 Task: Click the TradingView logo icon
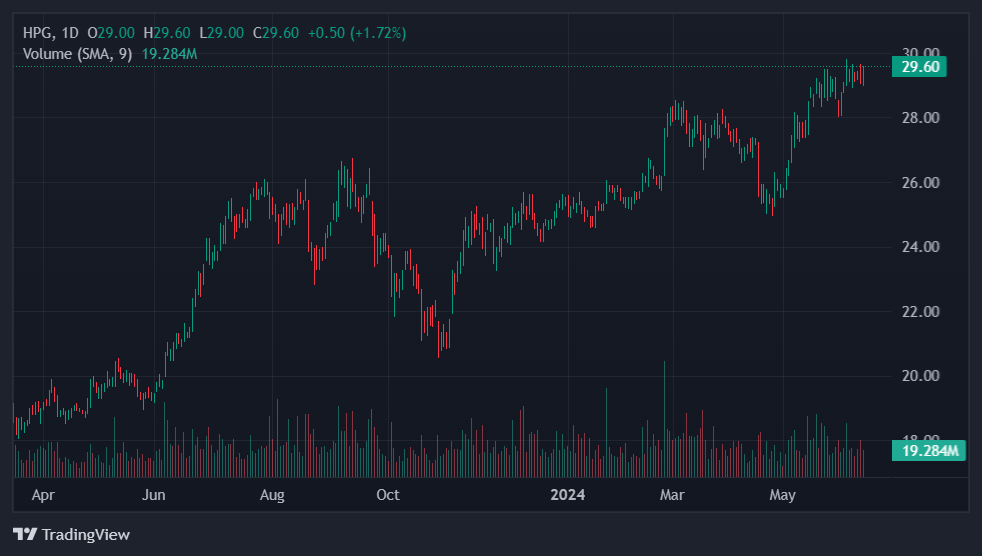pyautogui.click(x=25, y=535)
